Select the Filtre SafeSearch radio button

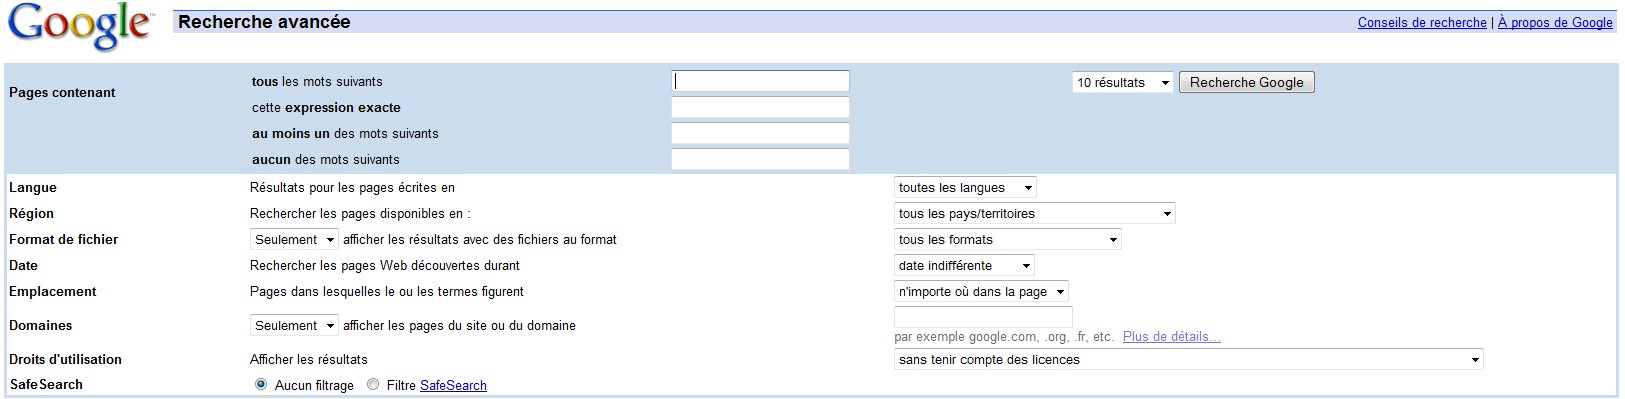click(x=373, y=384)
